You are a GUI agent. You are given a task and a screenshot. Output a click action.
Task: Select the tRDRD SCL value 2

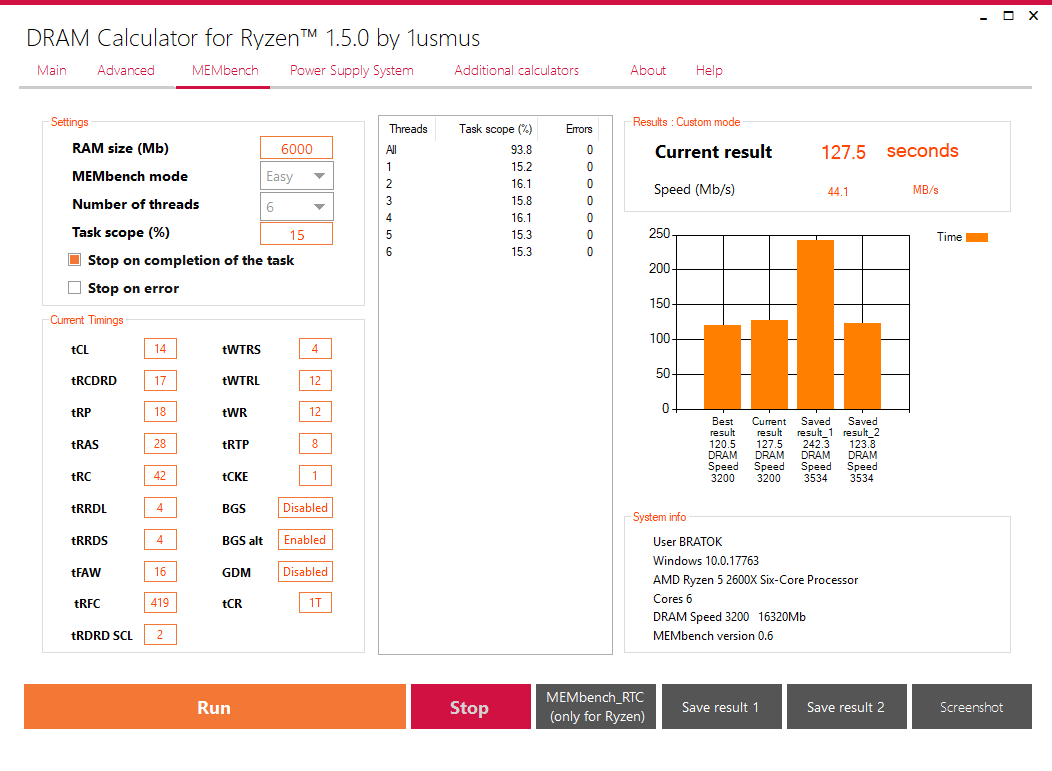[160, 635]
